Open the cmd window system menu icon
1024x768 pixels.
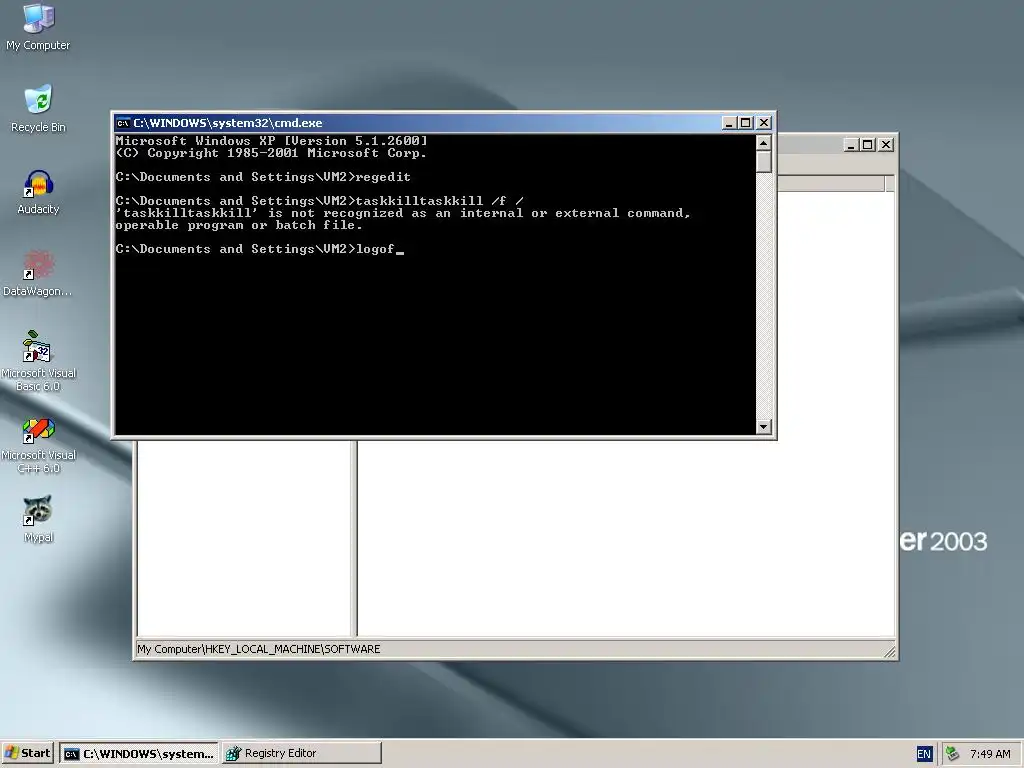coord(122,123)
